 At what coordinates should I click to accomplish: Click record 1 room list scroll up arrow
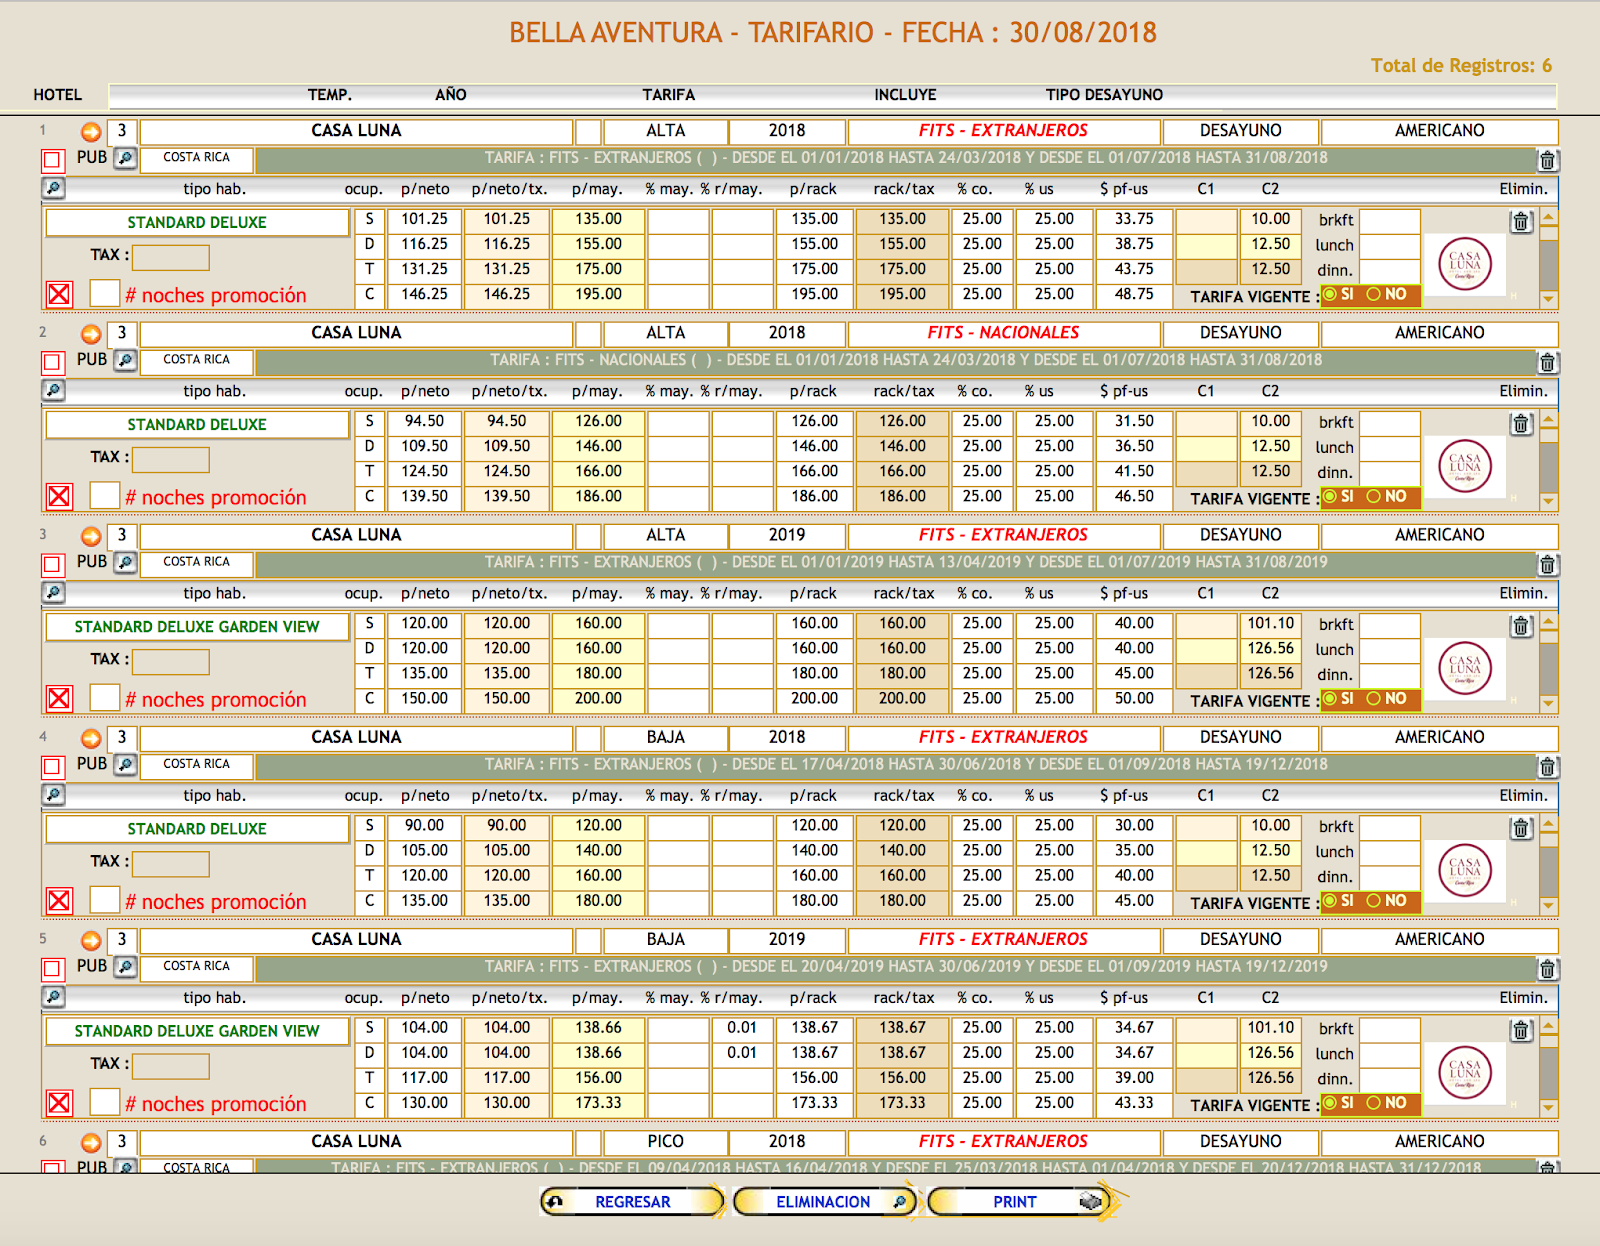(1549, 217)
